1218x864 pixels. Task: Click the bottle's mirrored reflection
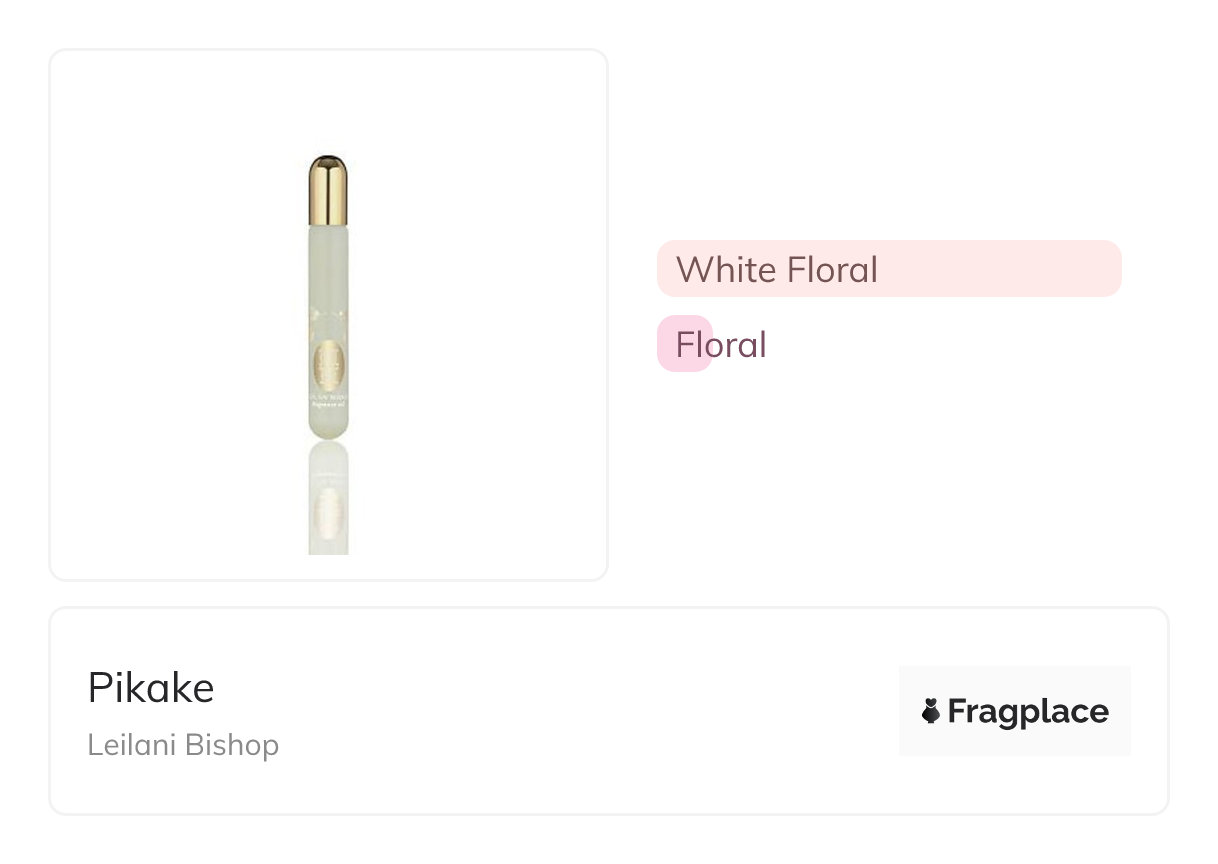[328, 500]
